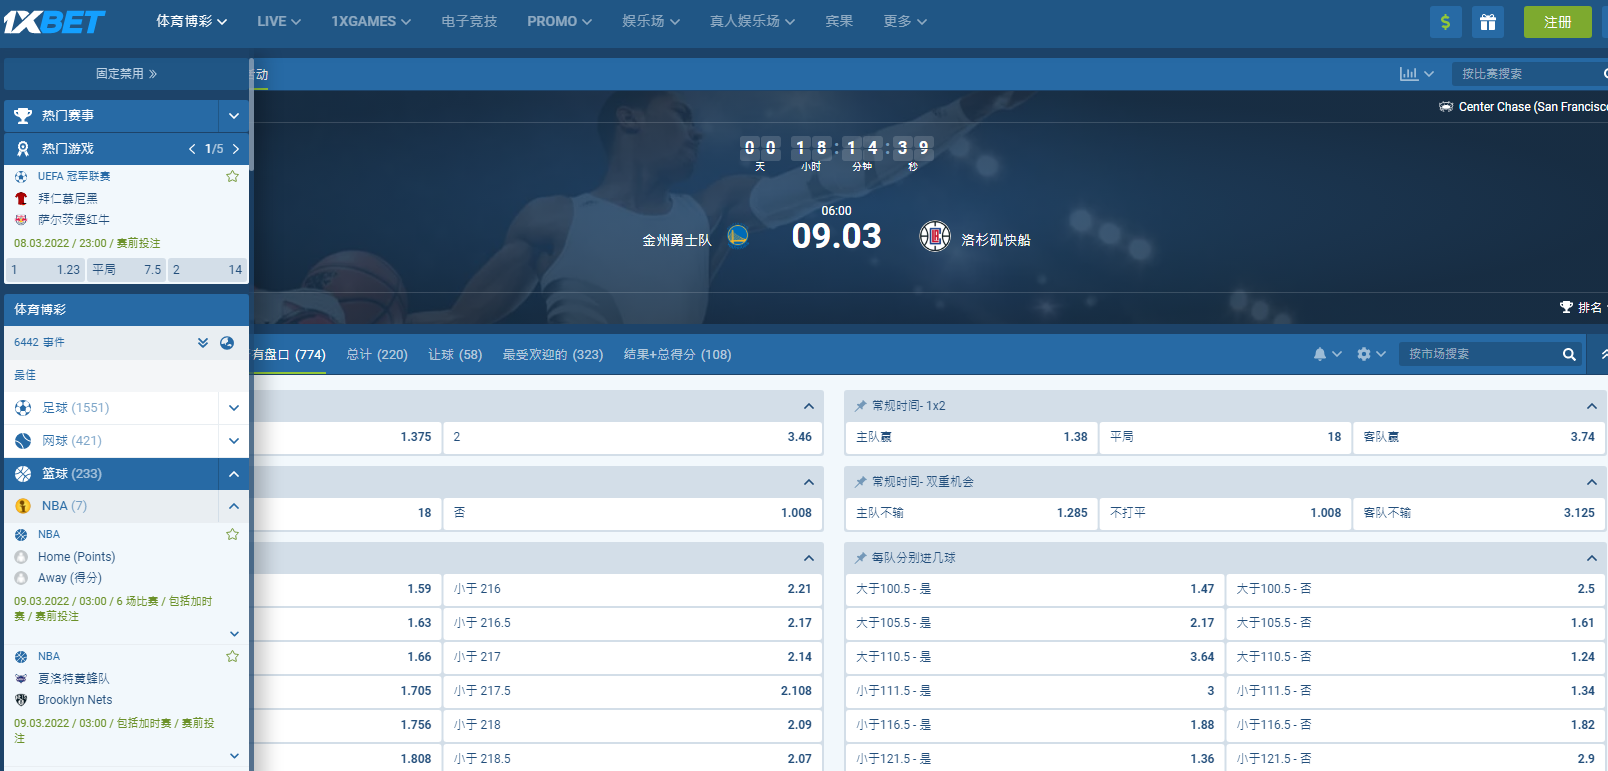Switch to 让球 (58) tab

455,355
